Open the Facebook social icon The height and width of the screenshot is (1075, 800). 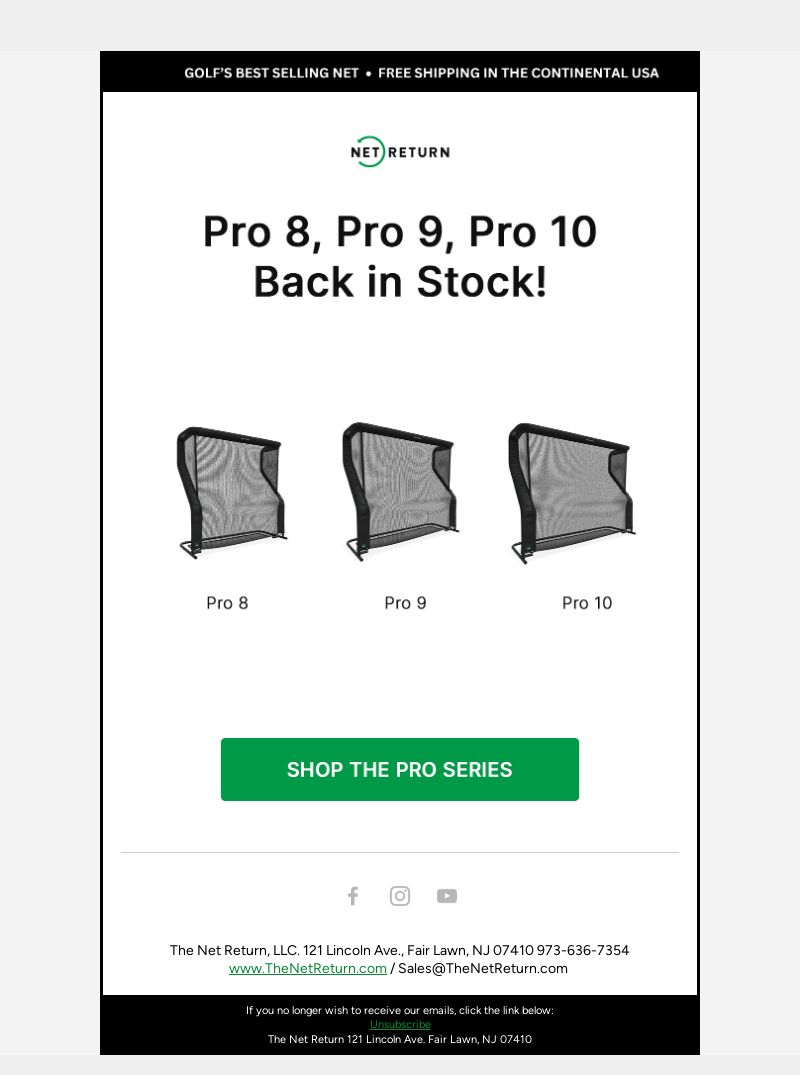tap(353, 896)
